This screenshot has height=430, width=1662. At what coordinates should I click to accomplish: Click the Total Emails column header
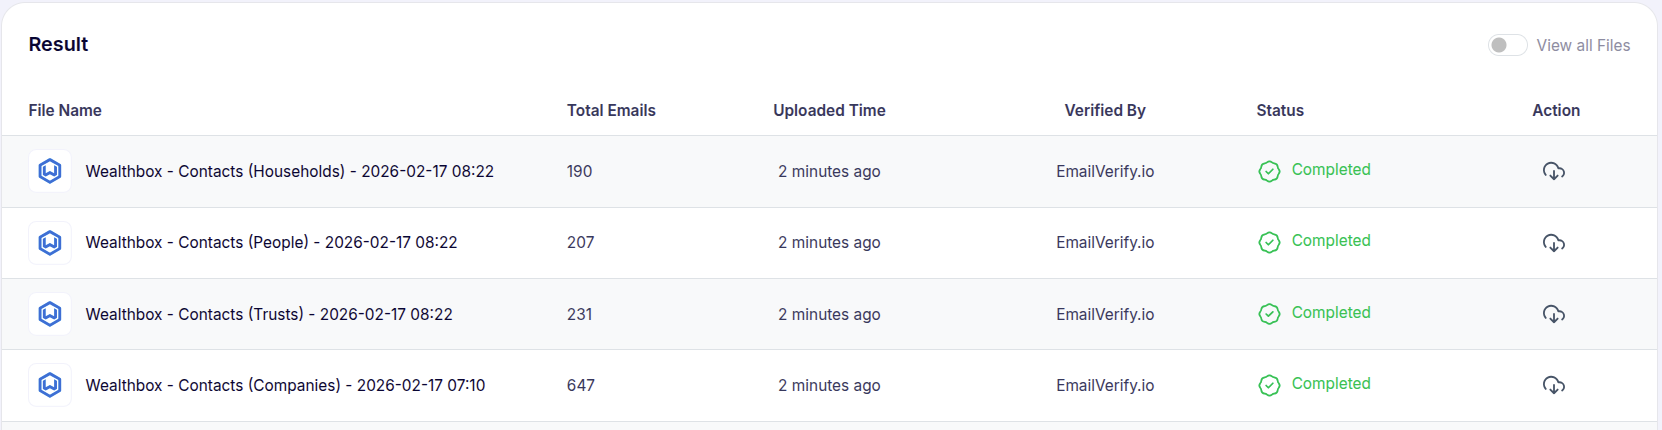click(x=611, y=110)
